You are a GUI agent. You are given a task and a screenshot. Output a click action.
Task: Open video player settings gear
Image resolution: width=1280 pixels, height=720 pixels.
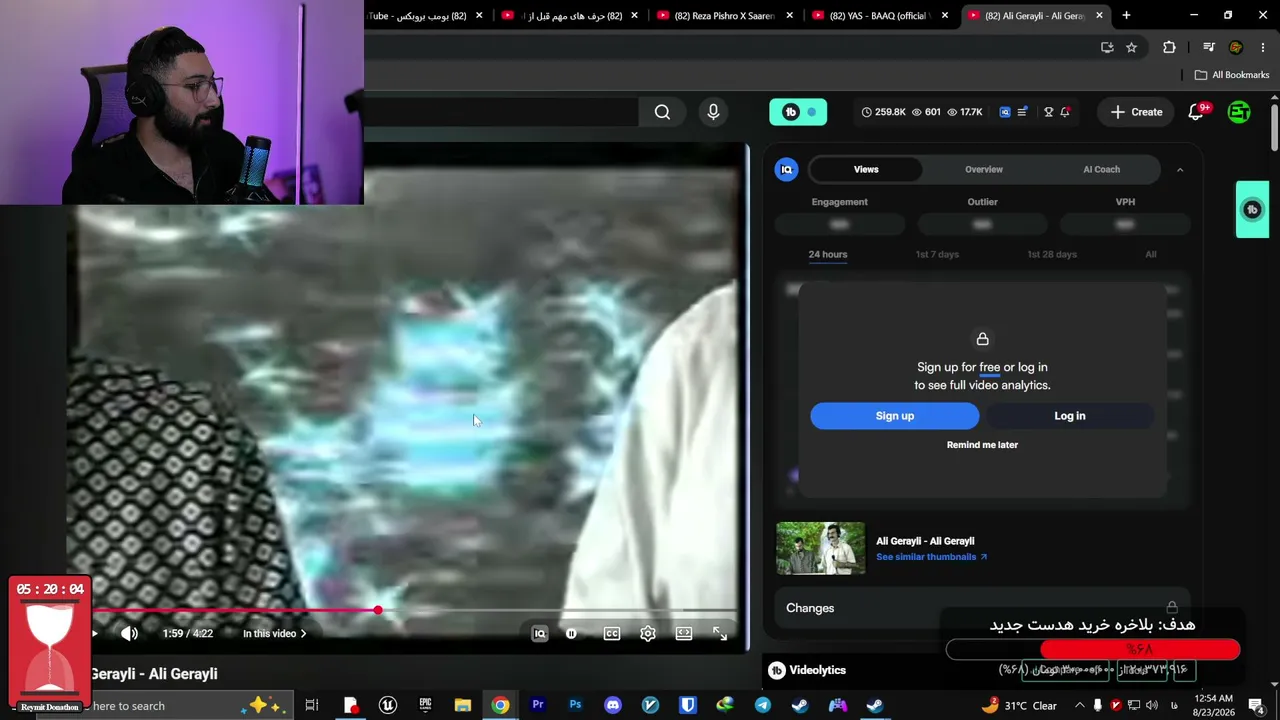tap(648, 633)
